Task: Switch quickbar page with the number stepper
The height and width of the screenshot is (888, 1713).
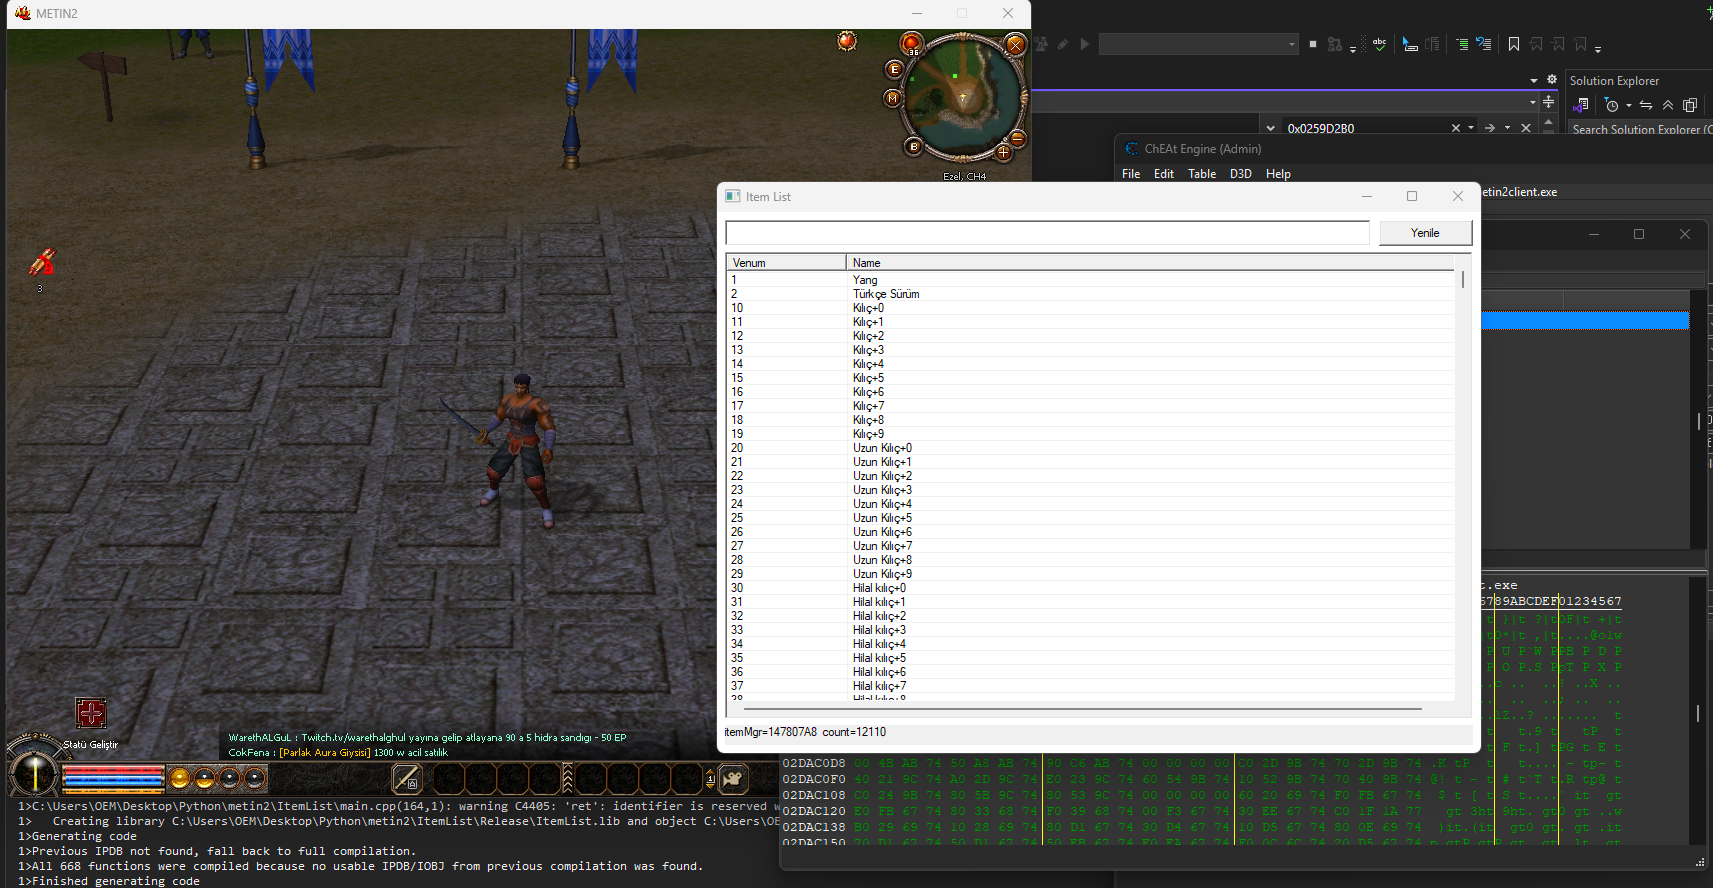Action: [710, 778]
